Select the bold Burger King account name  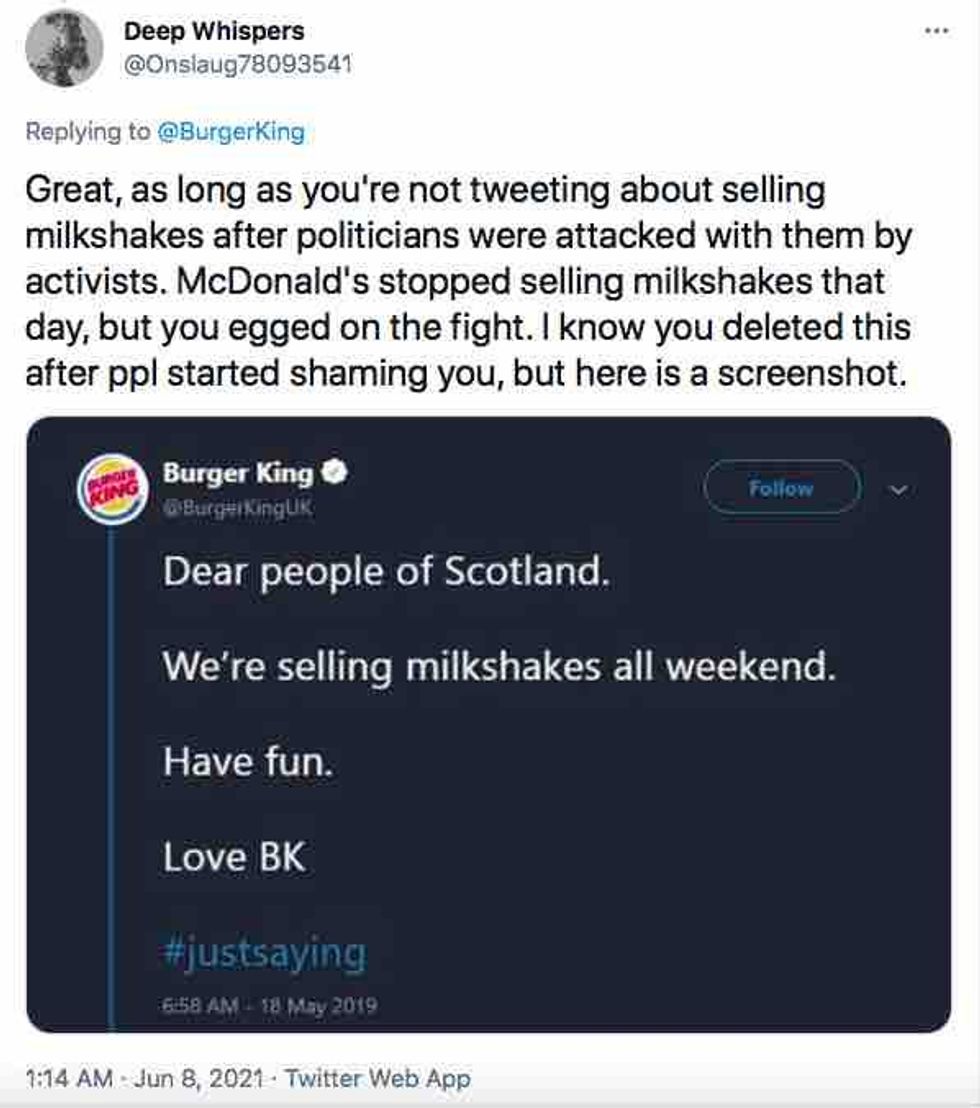click(238, 472)
